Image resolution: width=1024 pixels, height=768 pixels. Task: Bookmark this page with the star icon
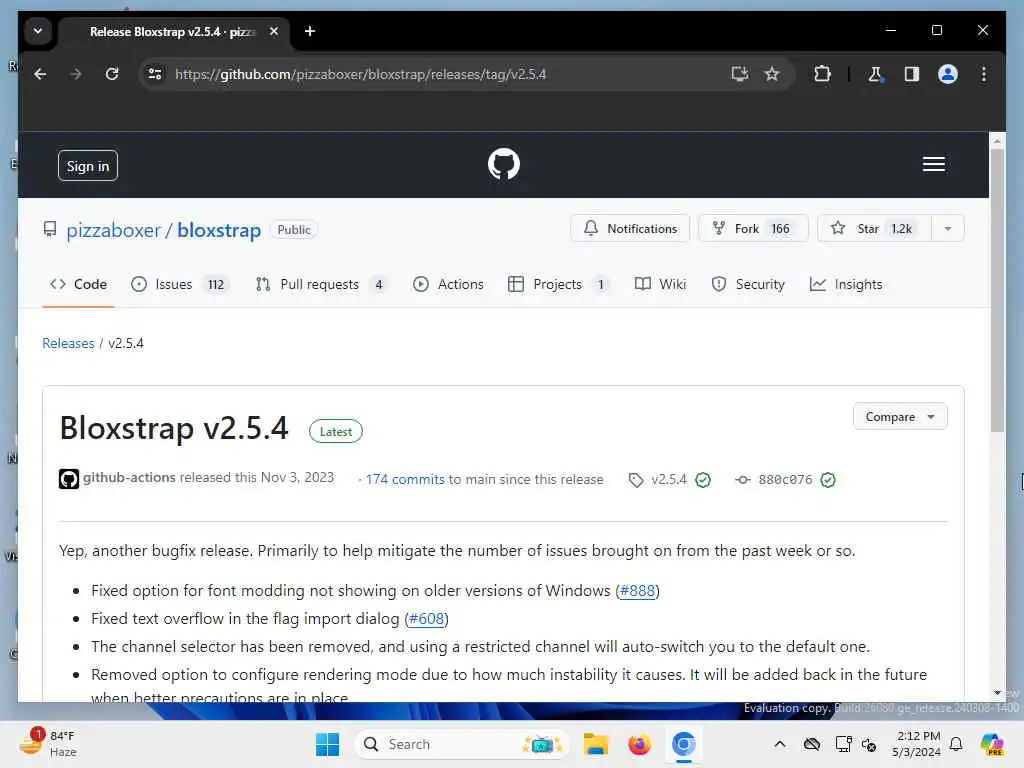tap(772, 74)
